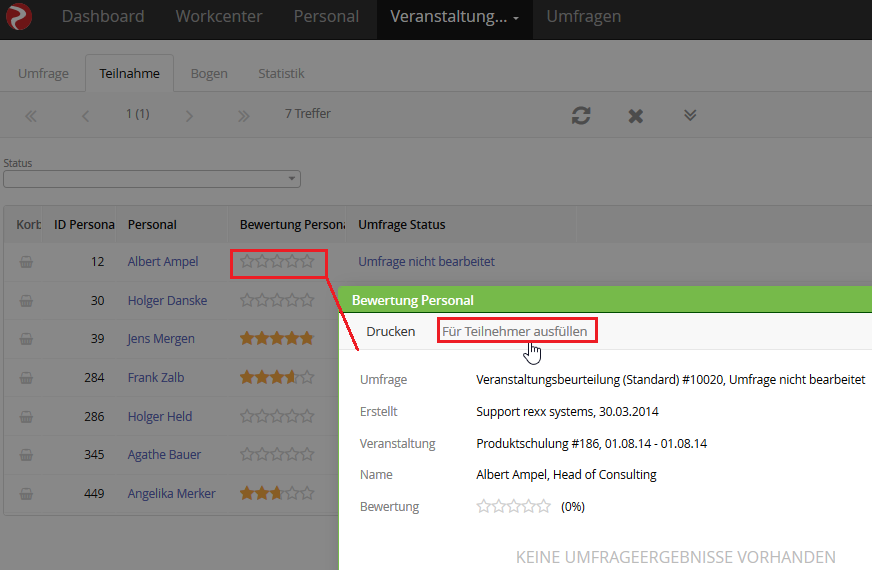Sort by Personal column header

click(x=152, y=225)
